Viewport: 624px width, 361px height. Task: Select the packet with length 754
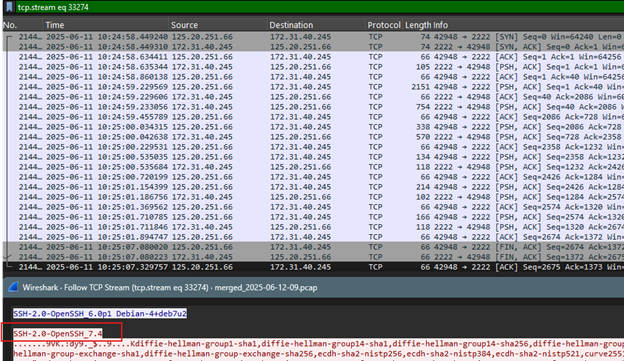point(313,107)
